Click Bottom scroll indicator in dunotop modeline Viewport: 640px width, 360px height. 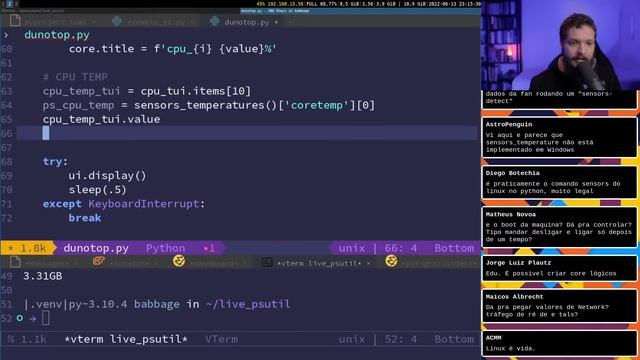[454, 248]
